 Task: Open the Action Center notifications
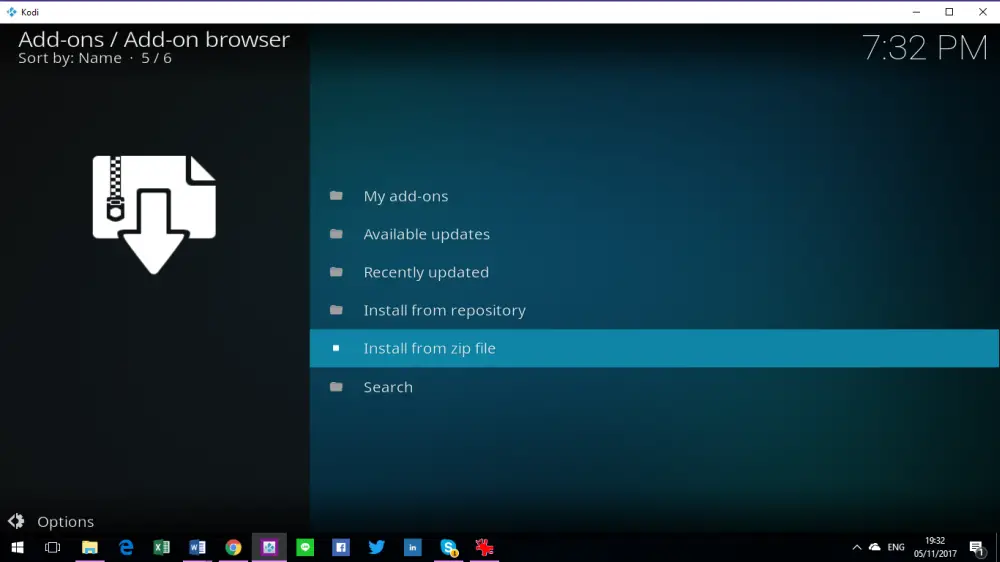976,547
